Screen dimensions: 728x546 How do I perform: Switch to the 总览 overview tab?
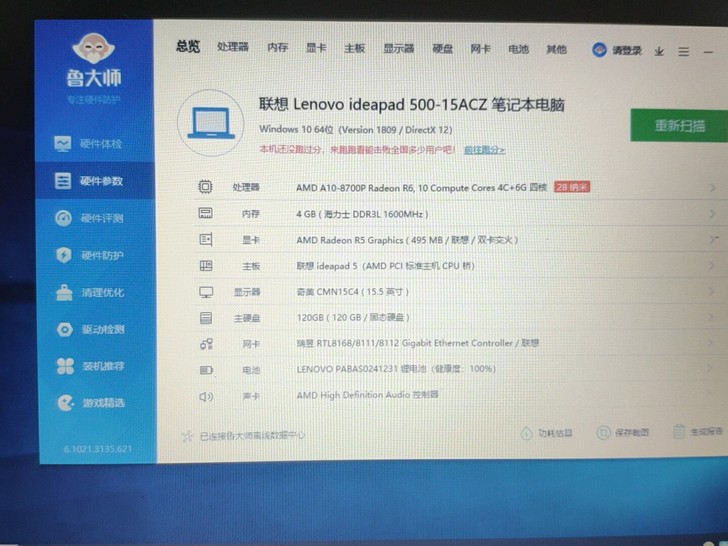[x=188, y=46]
